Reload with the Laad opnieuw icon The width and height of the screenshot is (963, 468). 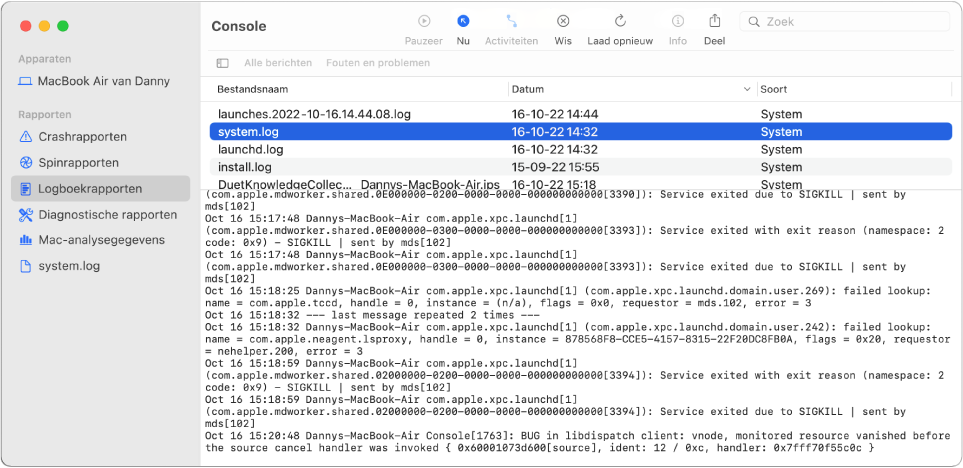[620, 21]
